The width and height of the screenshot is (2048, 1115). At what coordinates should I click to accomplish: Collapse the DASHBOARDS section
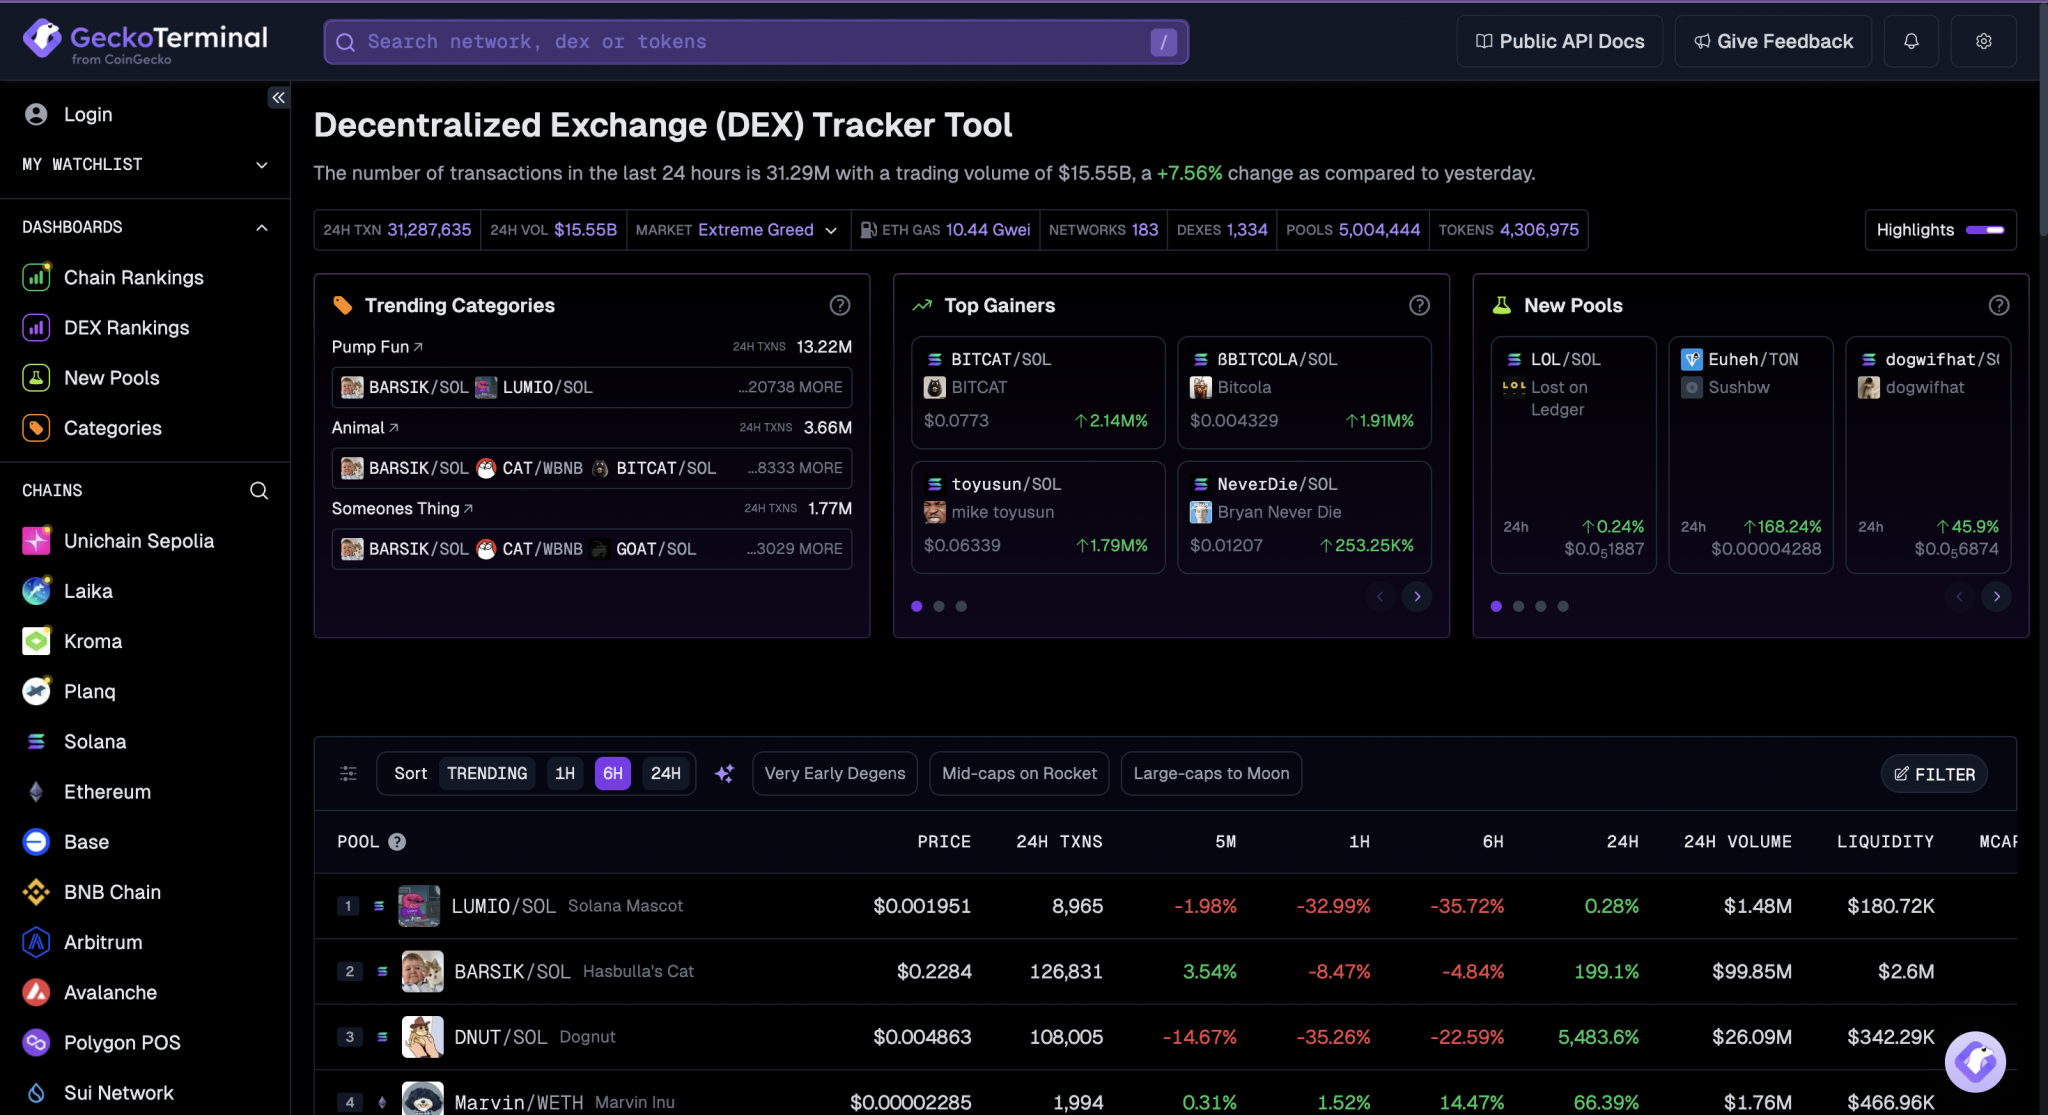(x=262, y=228)
